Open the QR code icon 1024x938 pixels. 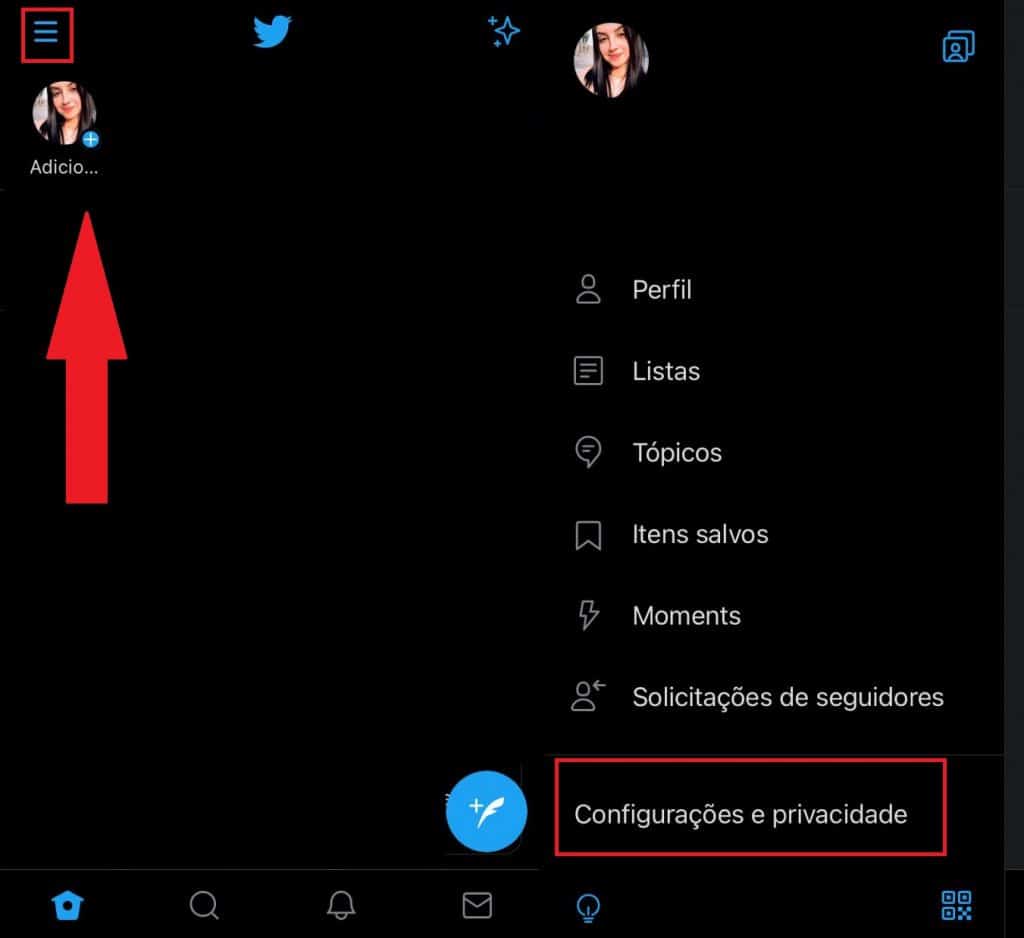point(957,905)
